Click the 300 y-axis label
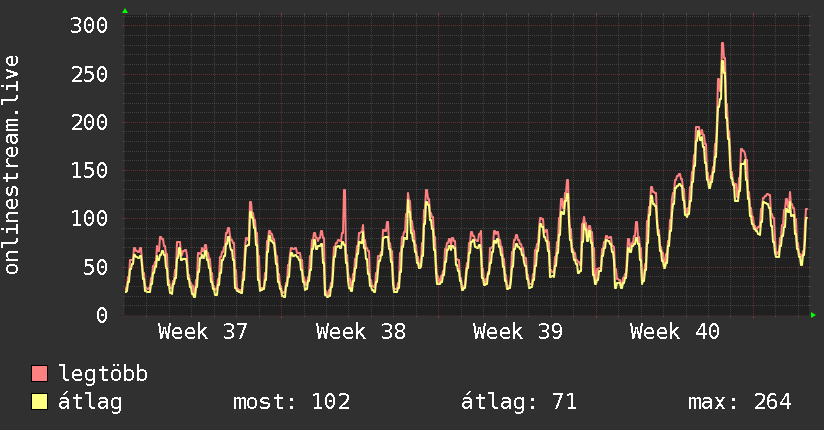This screenshot has width=824, height=430. point(89,25)
